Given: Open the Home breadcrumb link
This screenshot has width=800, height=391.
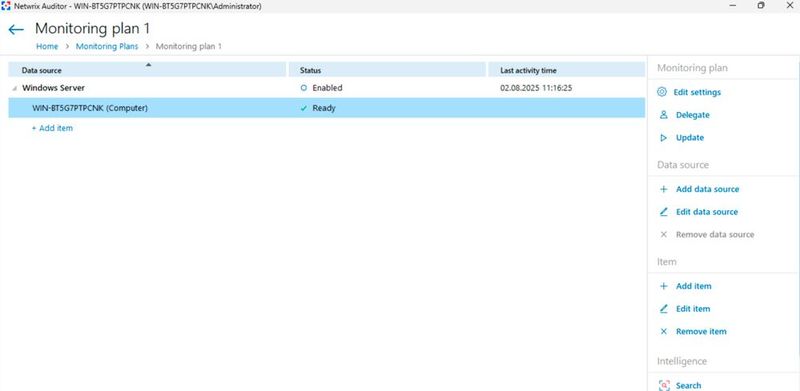Looking at the screenshot, I should tap(47, 46).
